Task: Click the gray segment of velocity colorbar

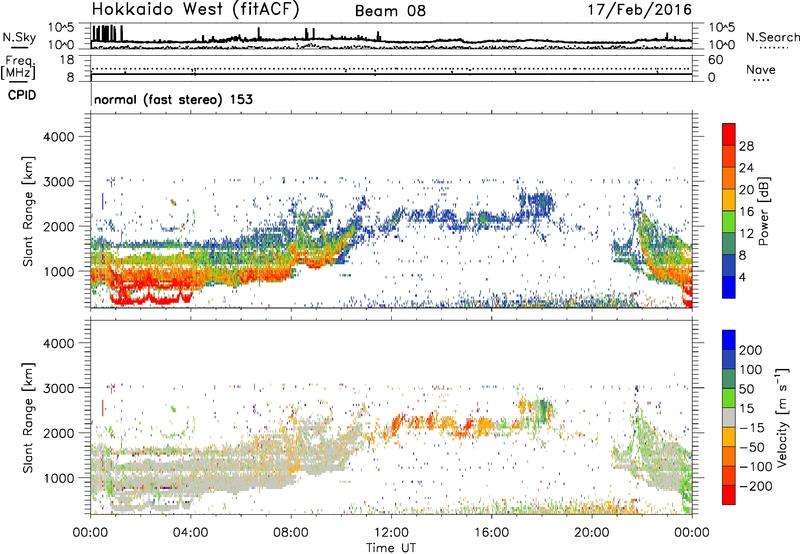Action: (x=729, y=418)
